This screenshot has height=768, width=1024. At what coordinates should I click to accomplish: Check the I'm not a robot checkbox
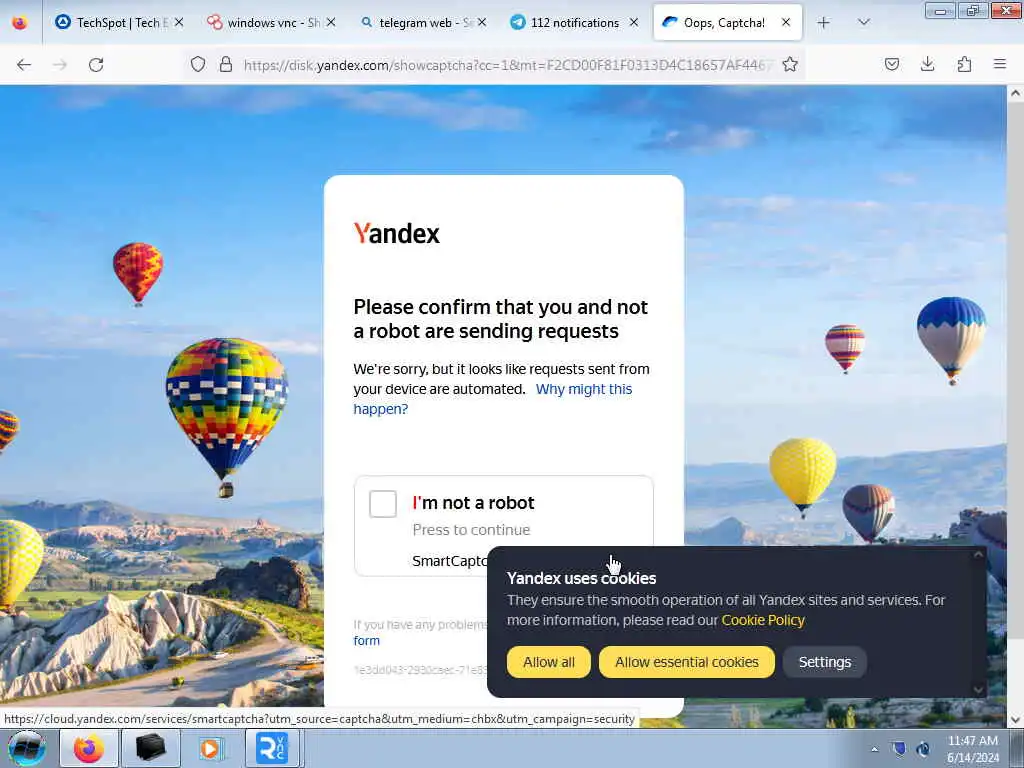[x=383, y=504]
